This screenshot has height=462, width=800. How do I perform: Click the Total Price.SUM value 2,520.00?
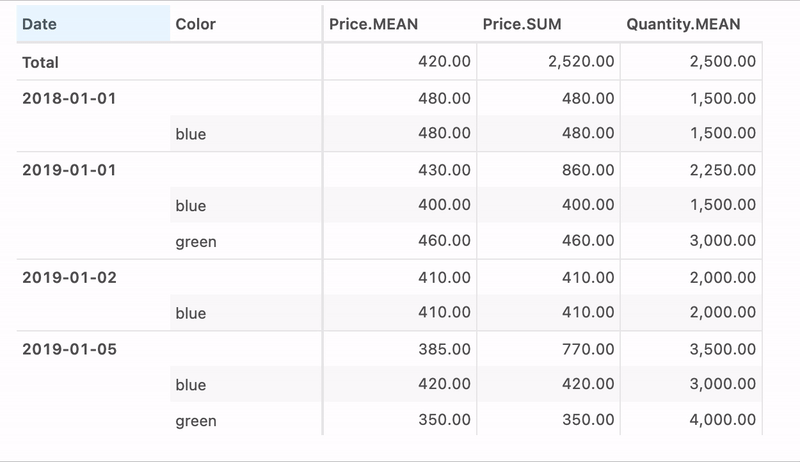pos(581,62)
